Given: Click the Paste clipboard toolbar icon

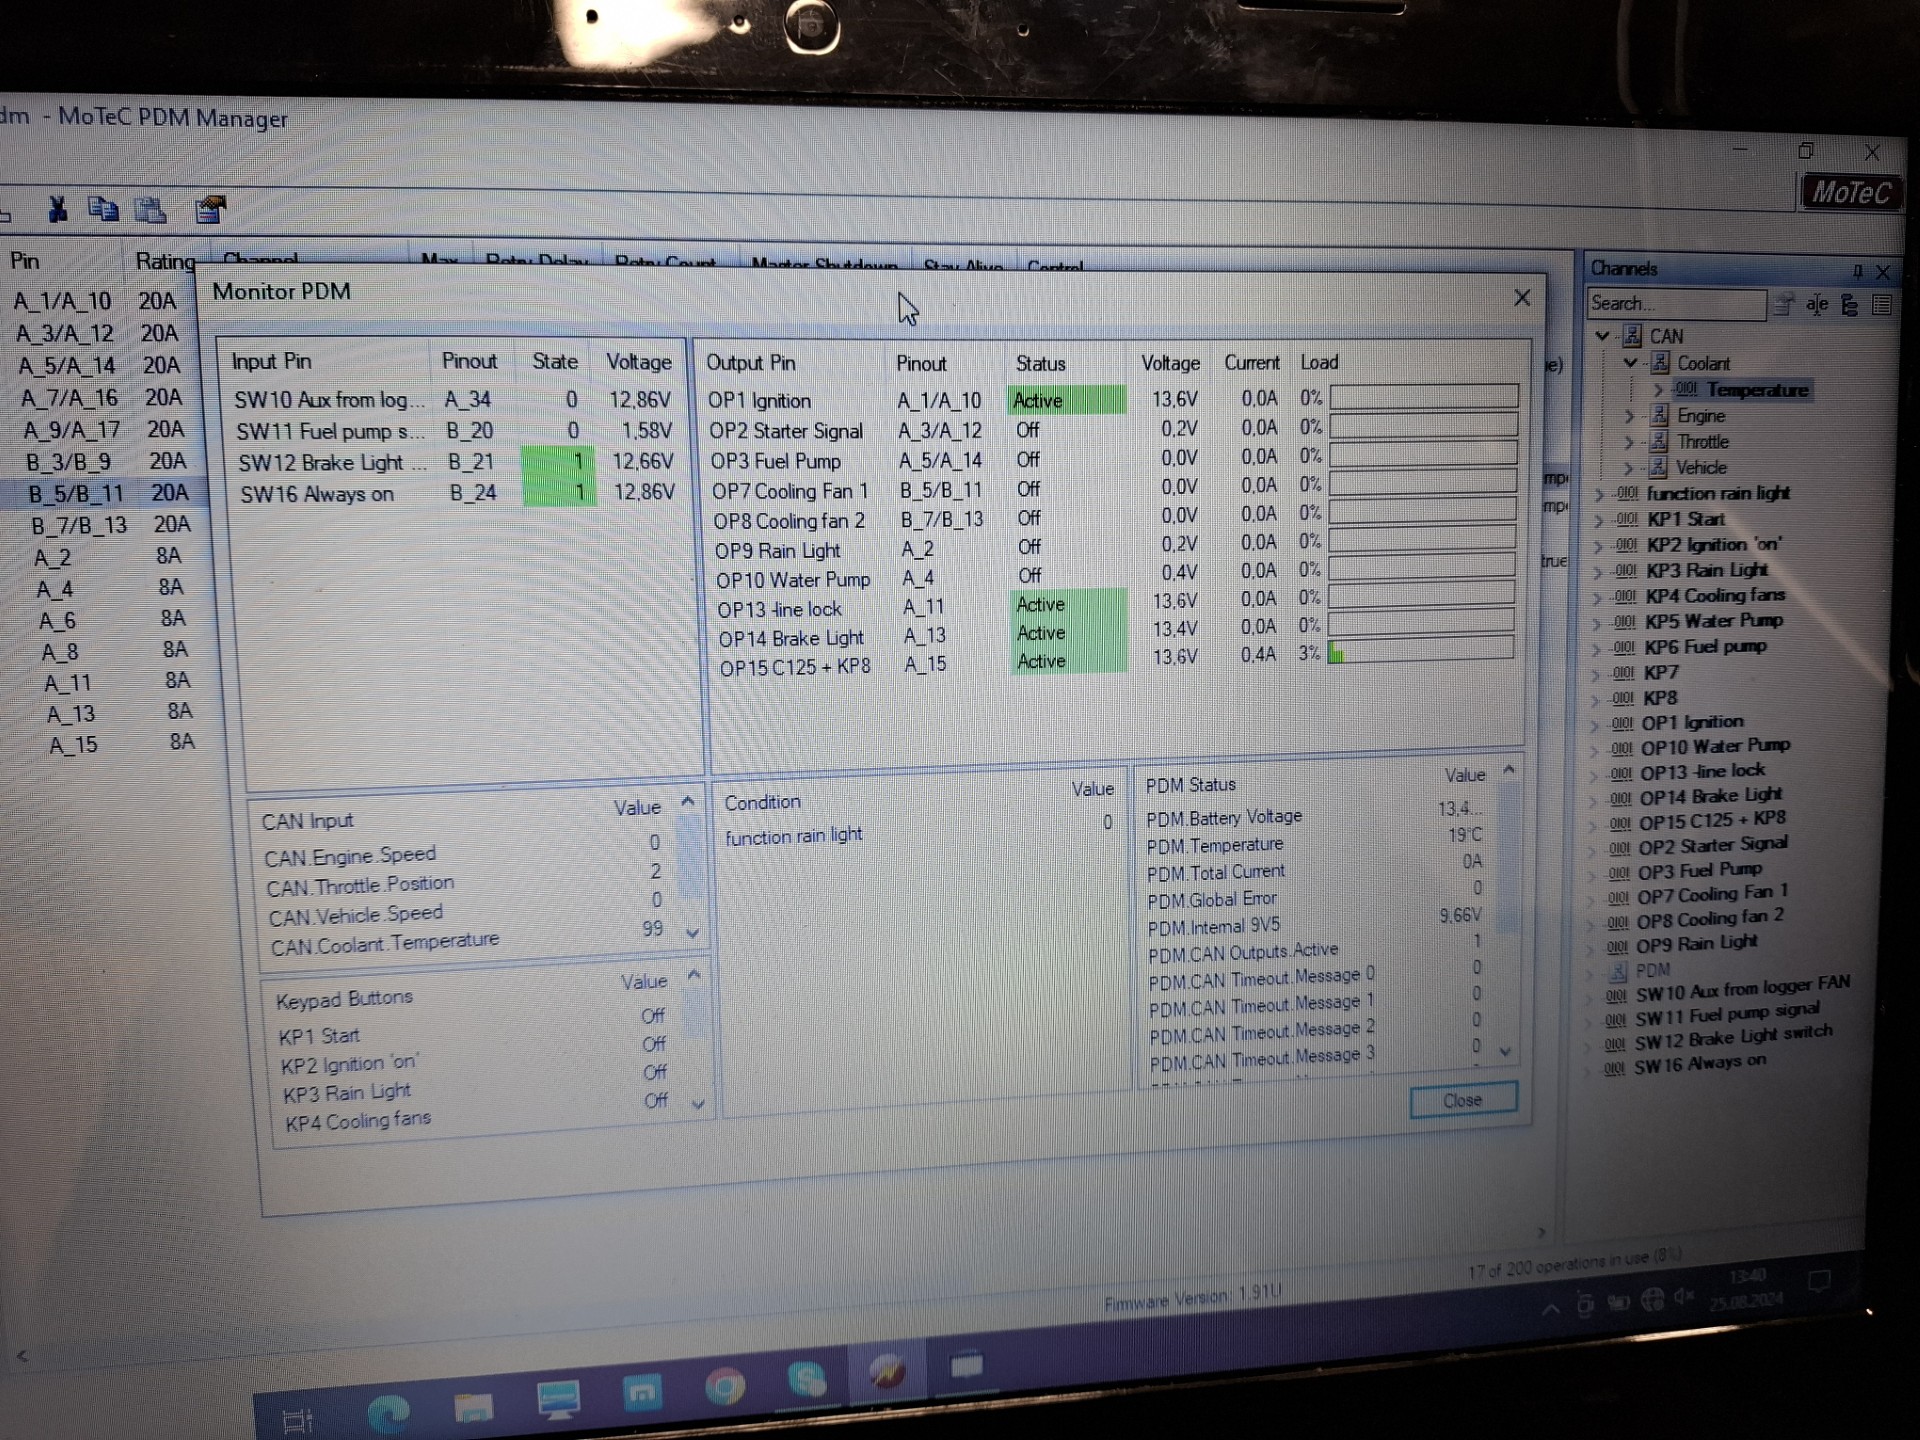Looking at the screenshot, I should click(x=151, y=210).
